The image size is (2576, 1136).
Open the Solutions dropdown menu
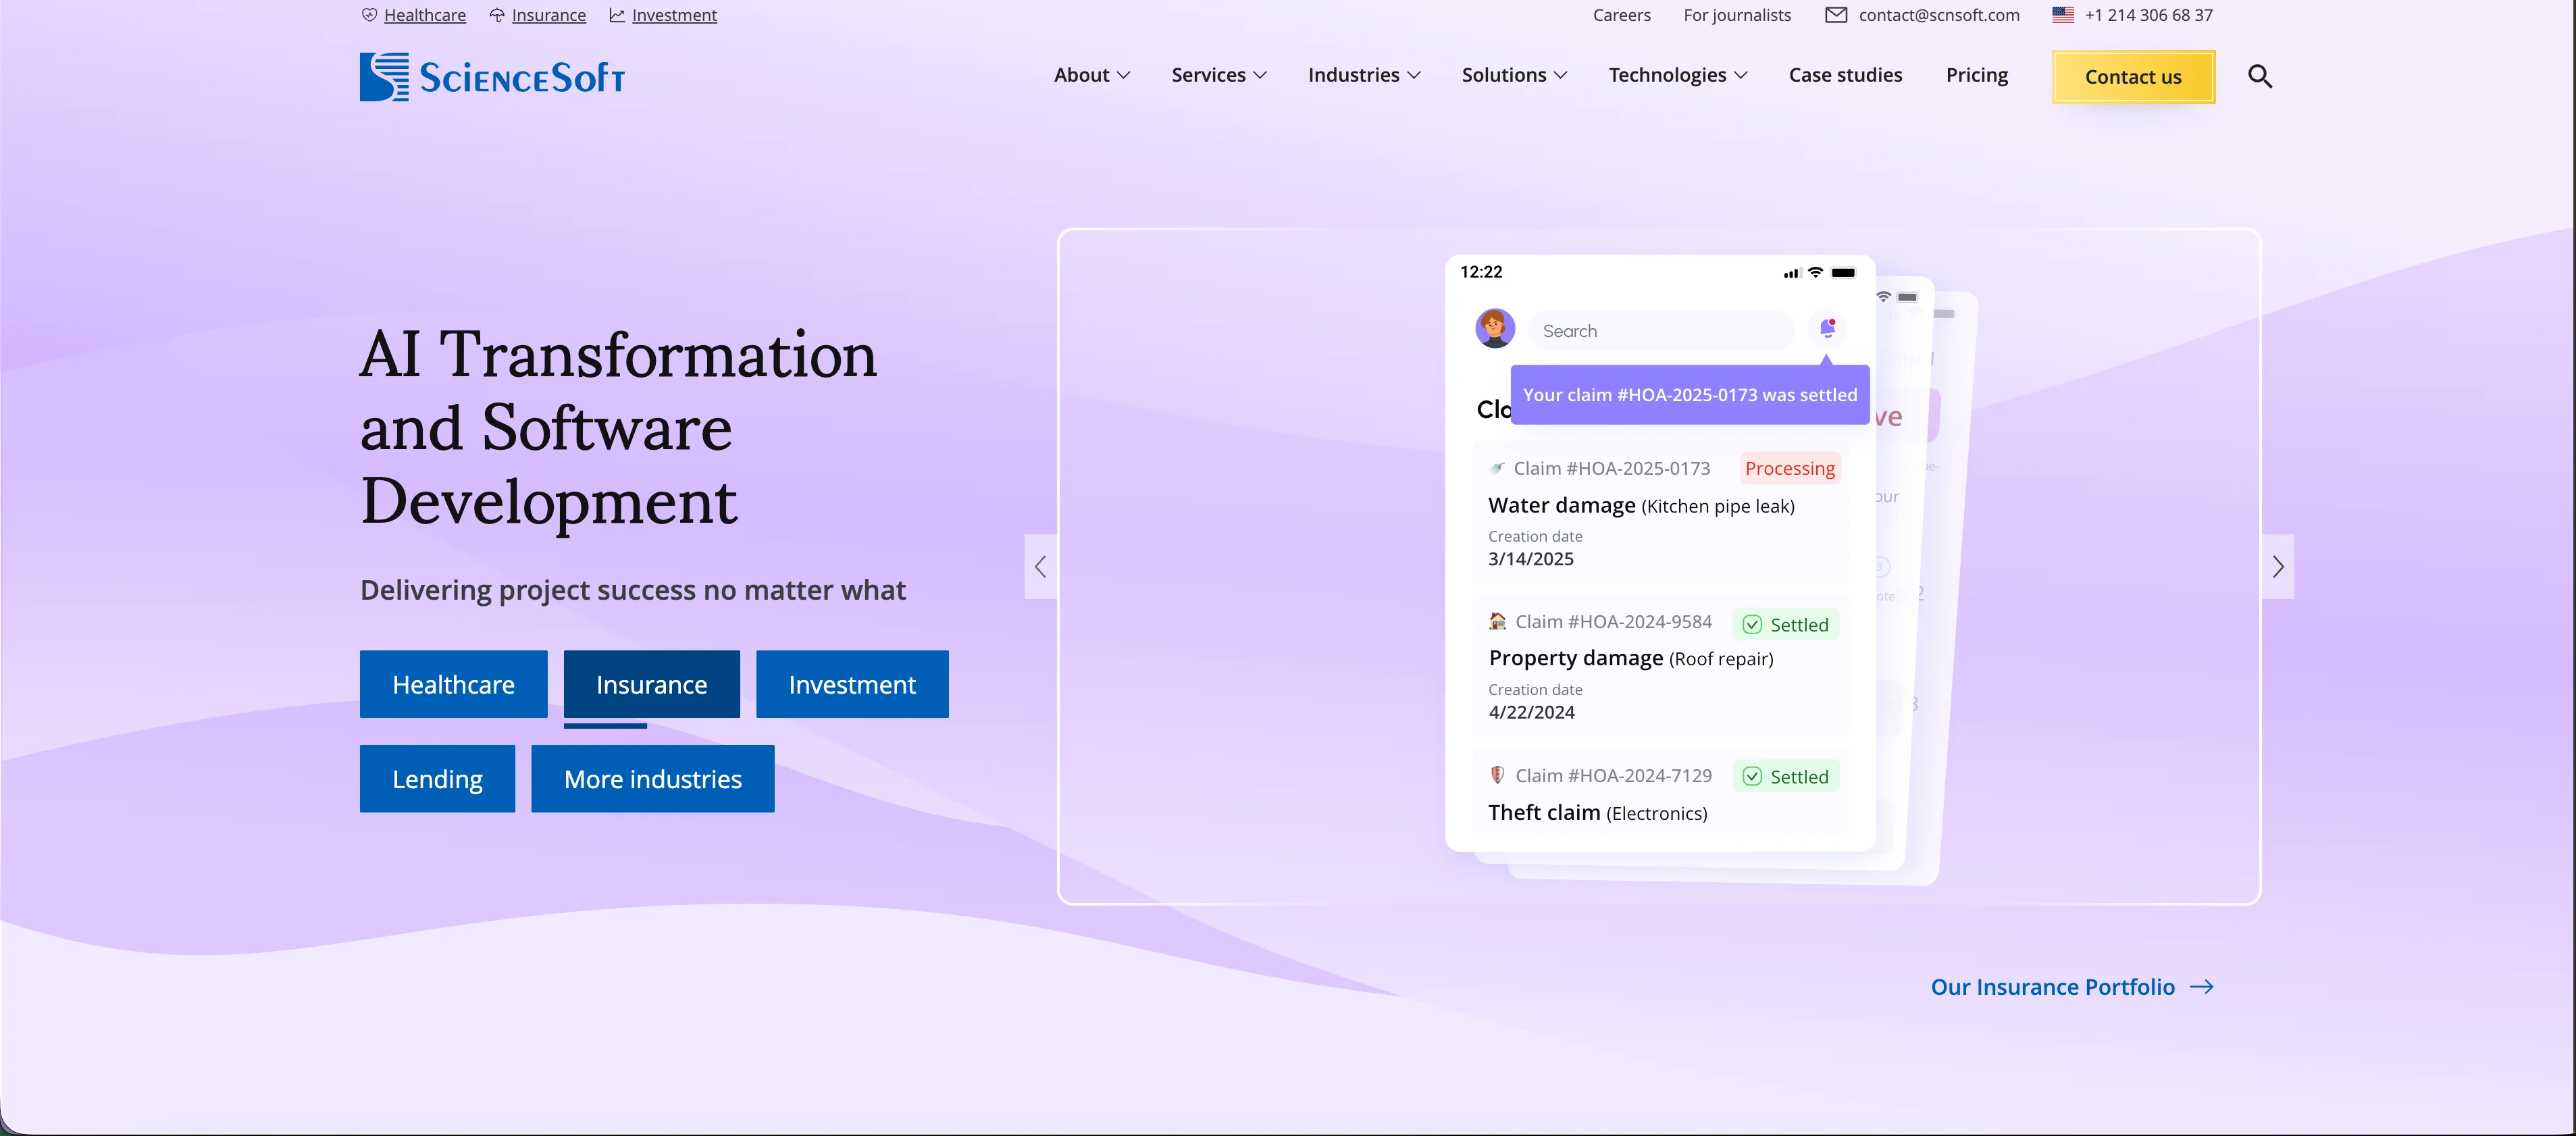click(x=1514, y=75)
